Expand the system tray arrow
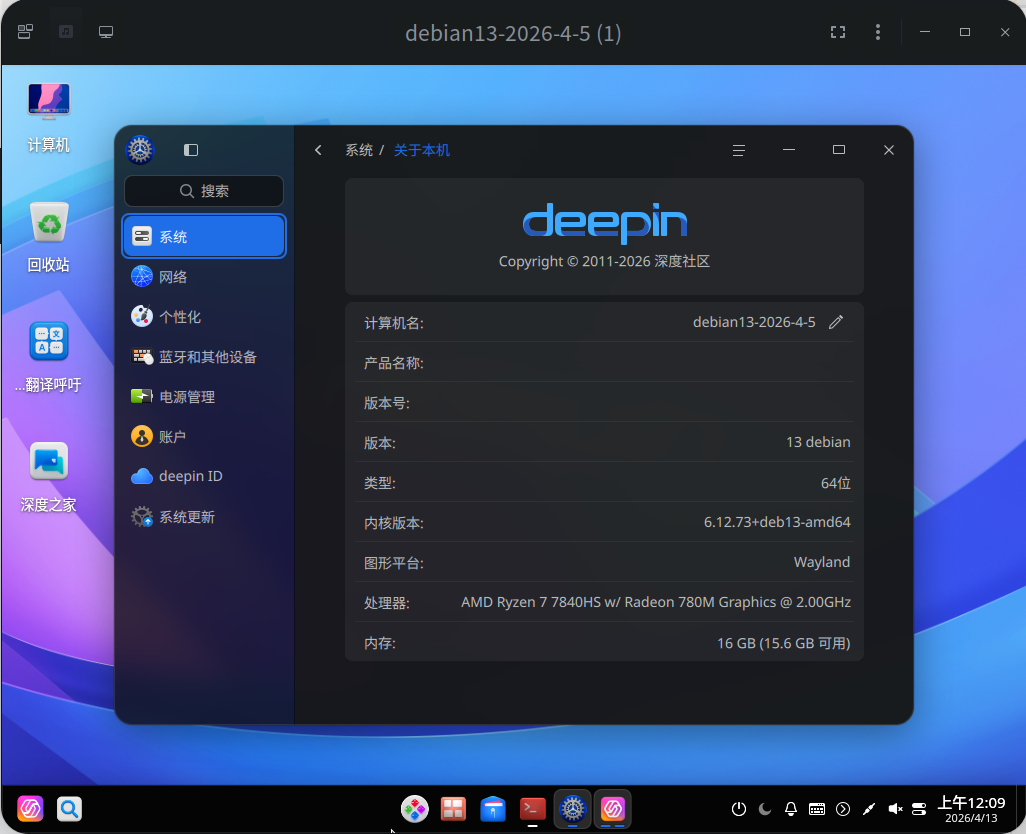Screen dimensions: 1026x834 843,809
